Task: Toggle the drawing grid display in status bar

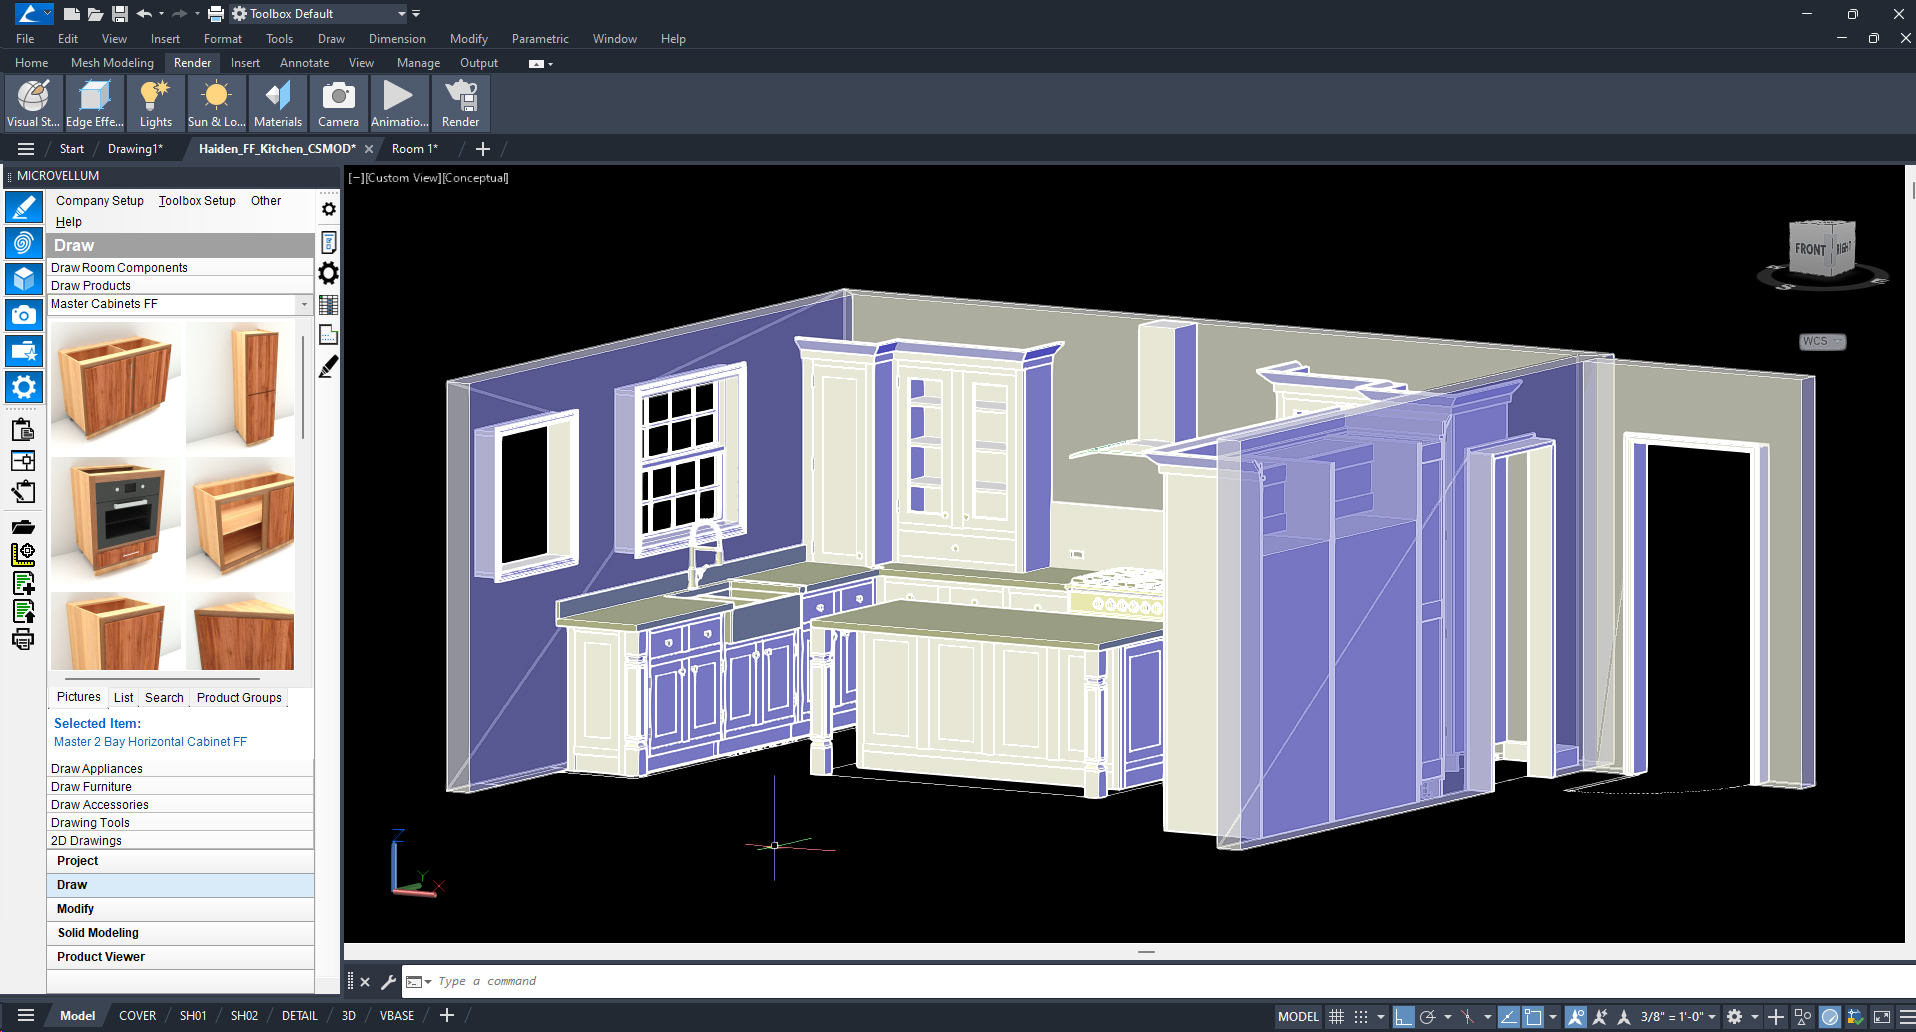Action: (1336, 1017)
